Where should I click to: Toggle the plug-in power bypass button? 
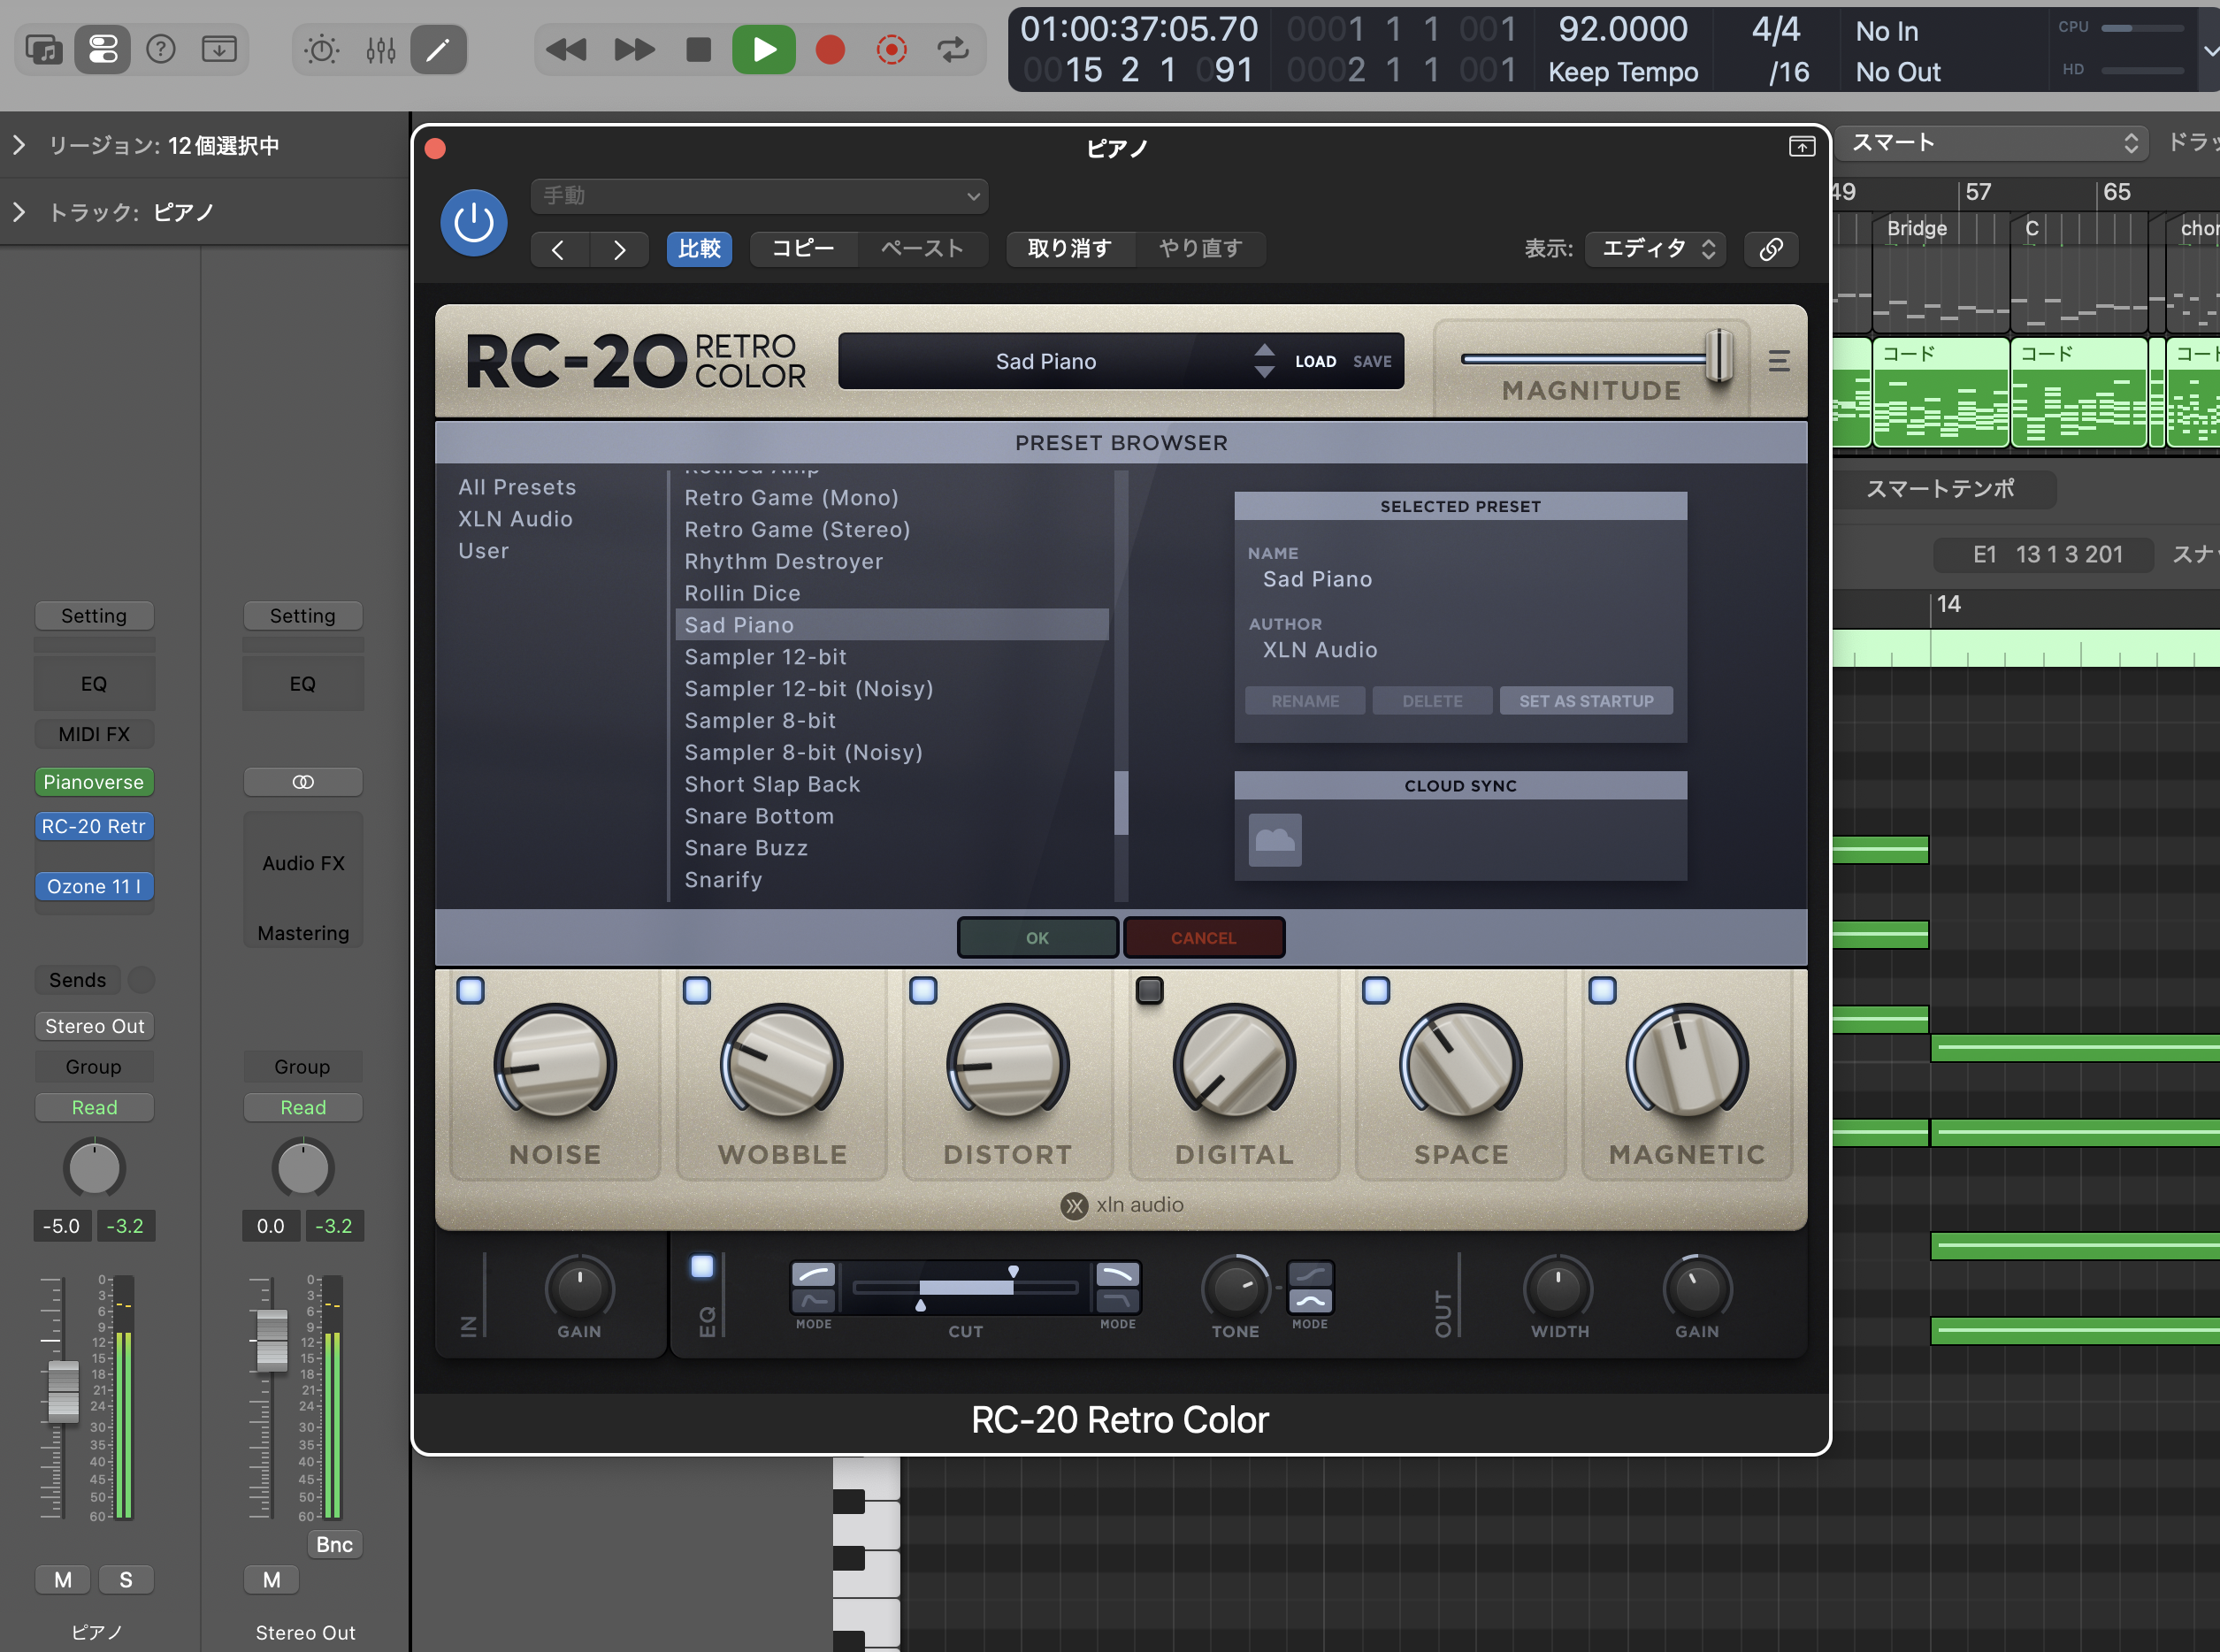[x=474, y=222]
